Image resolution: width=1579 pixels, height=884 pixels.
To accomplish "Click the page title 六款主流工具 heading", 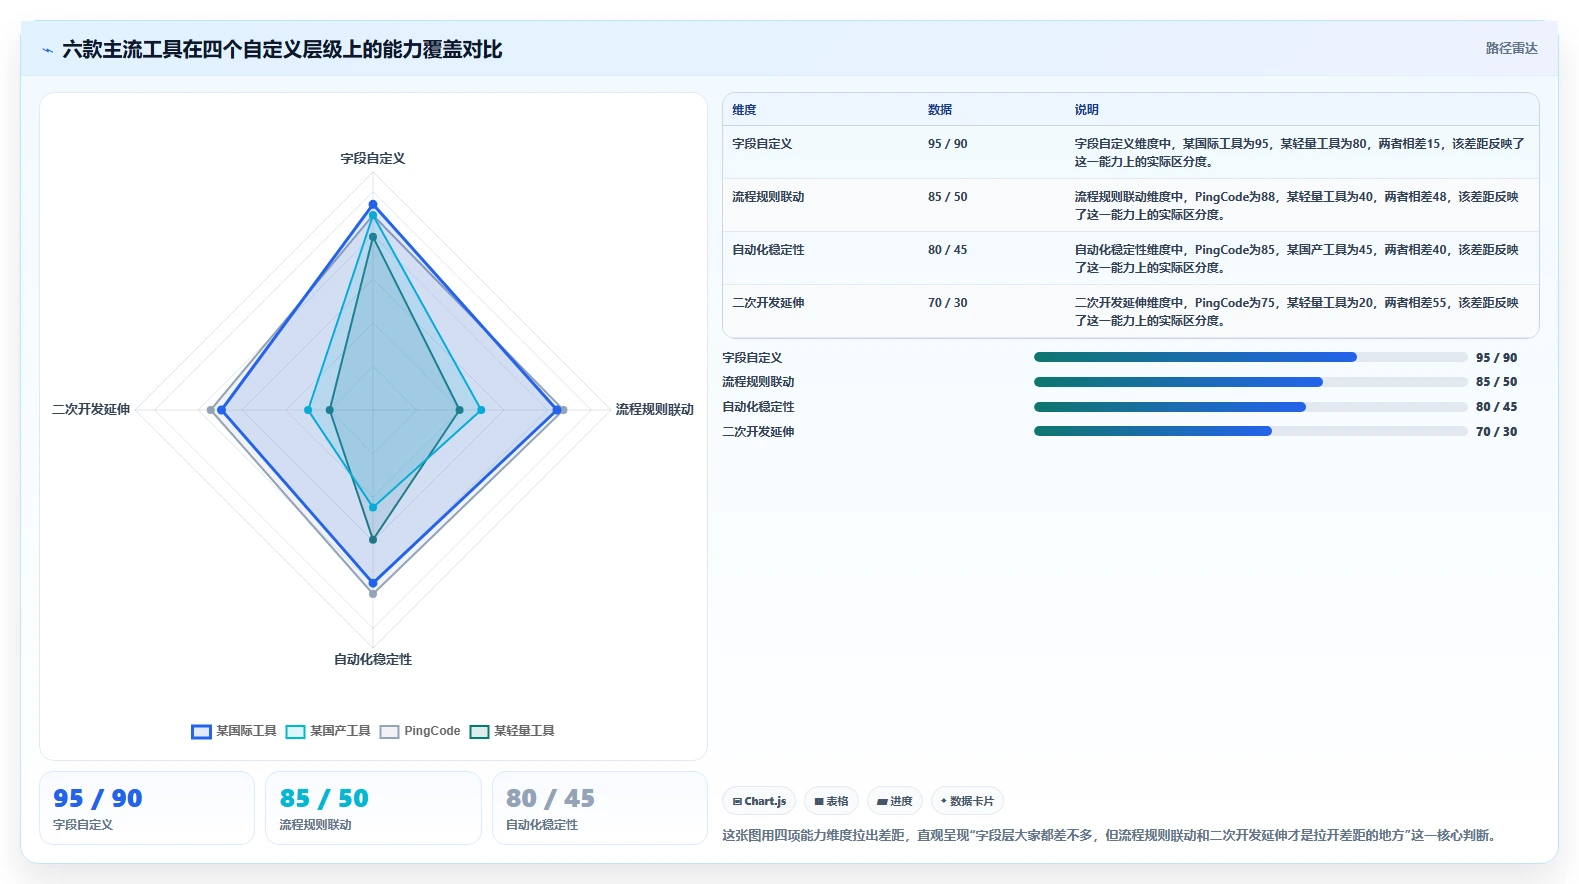I will (282, 49).
